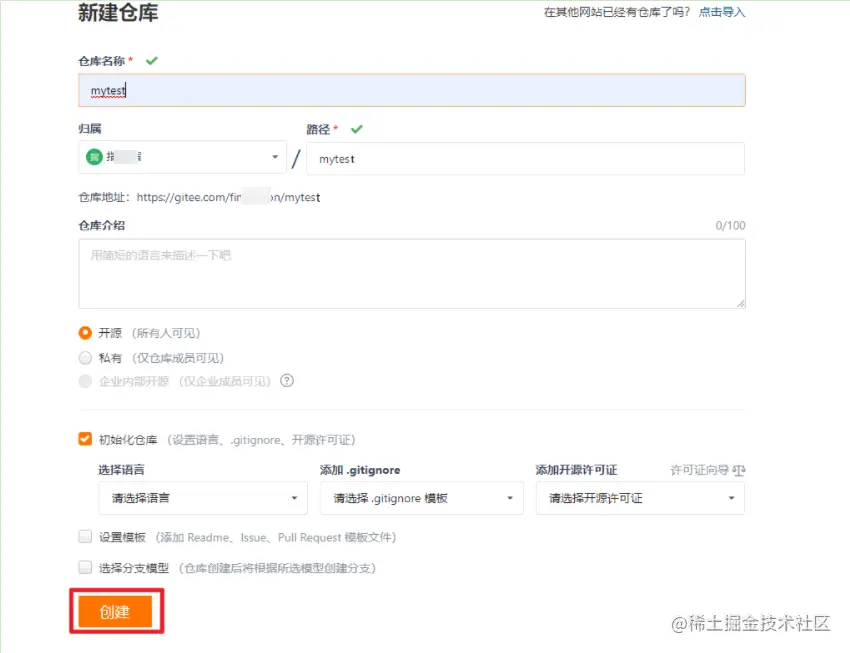Image resolution: width=850 pixels, height=653 pixels.
Task: Click the 新建仓库 heading
Action: pyautogui.click(x=118, y=12)
